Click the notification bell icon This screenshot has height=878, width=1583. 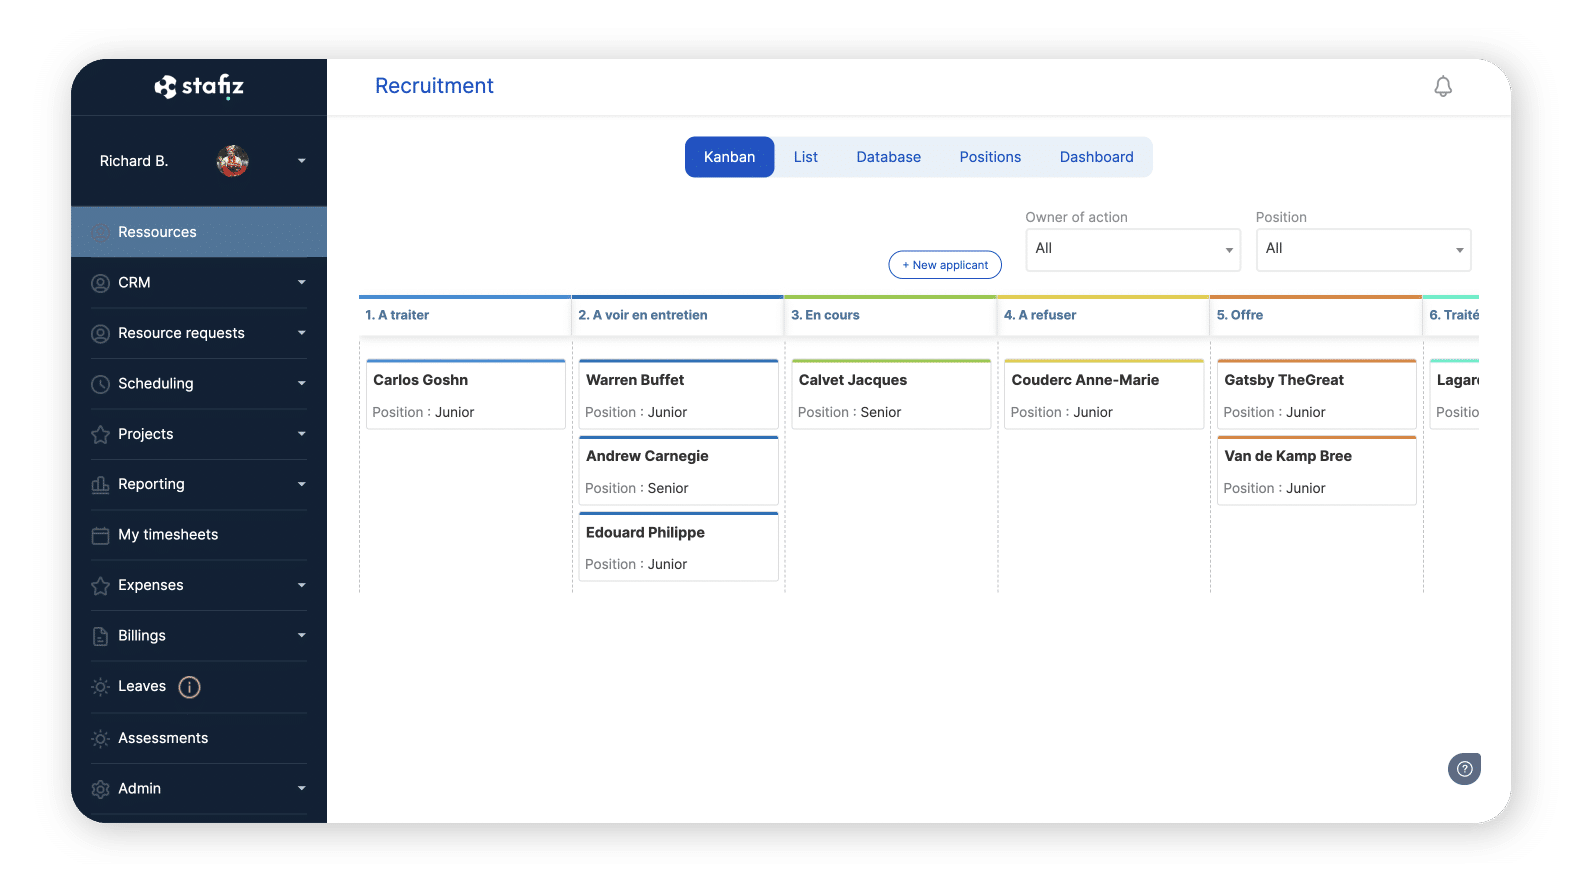(1442, 87)
